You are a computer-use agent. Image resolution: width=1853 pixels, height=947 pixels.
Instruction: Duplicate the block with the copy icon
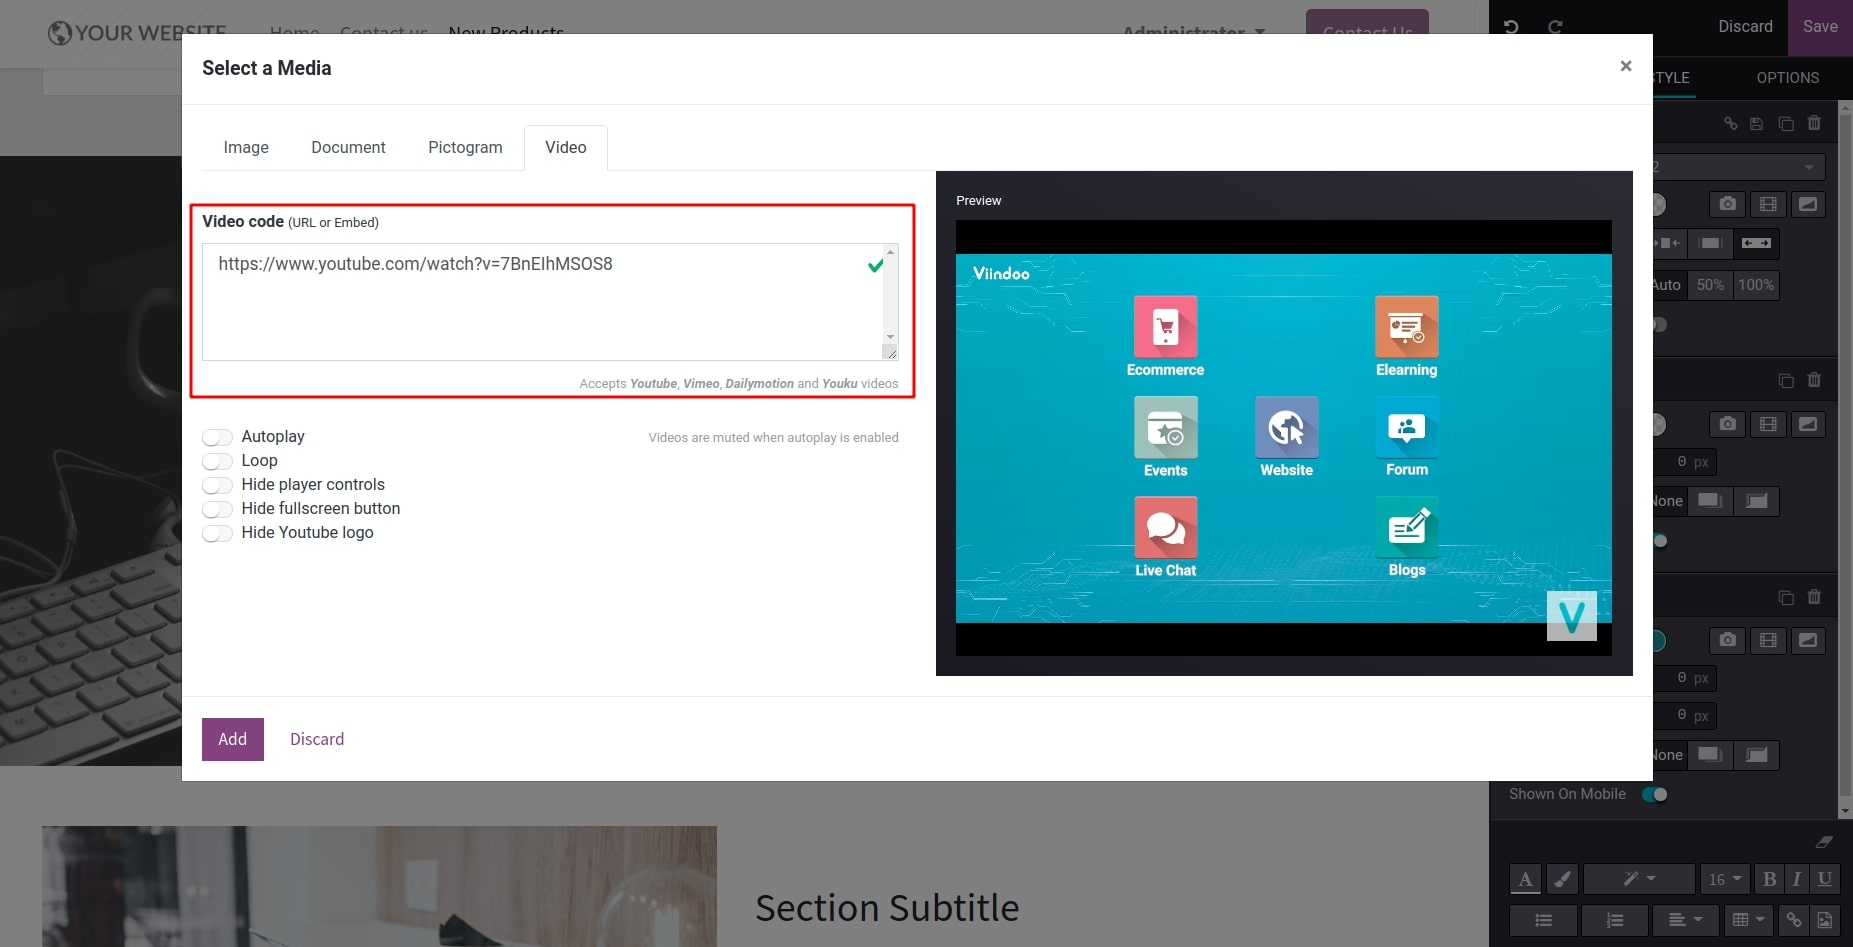click(1786, 123)
